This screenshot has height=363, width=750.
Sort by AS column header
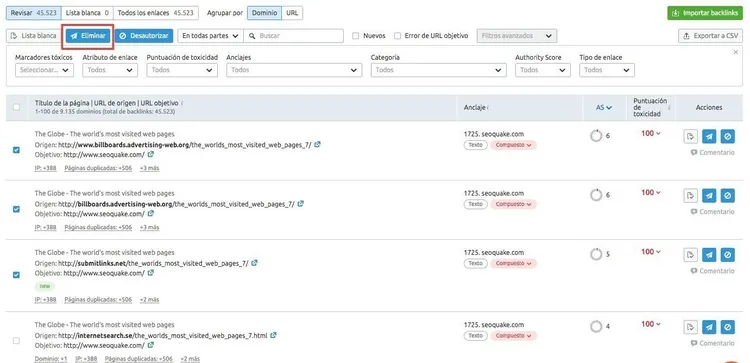tap(604, 108)
